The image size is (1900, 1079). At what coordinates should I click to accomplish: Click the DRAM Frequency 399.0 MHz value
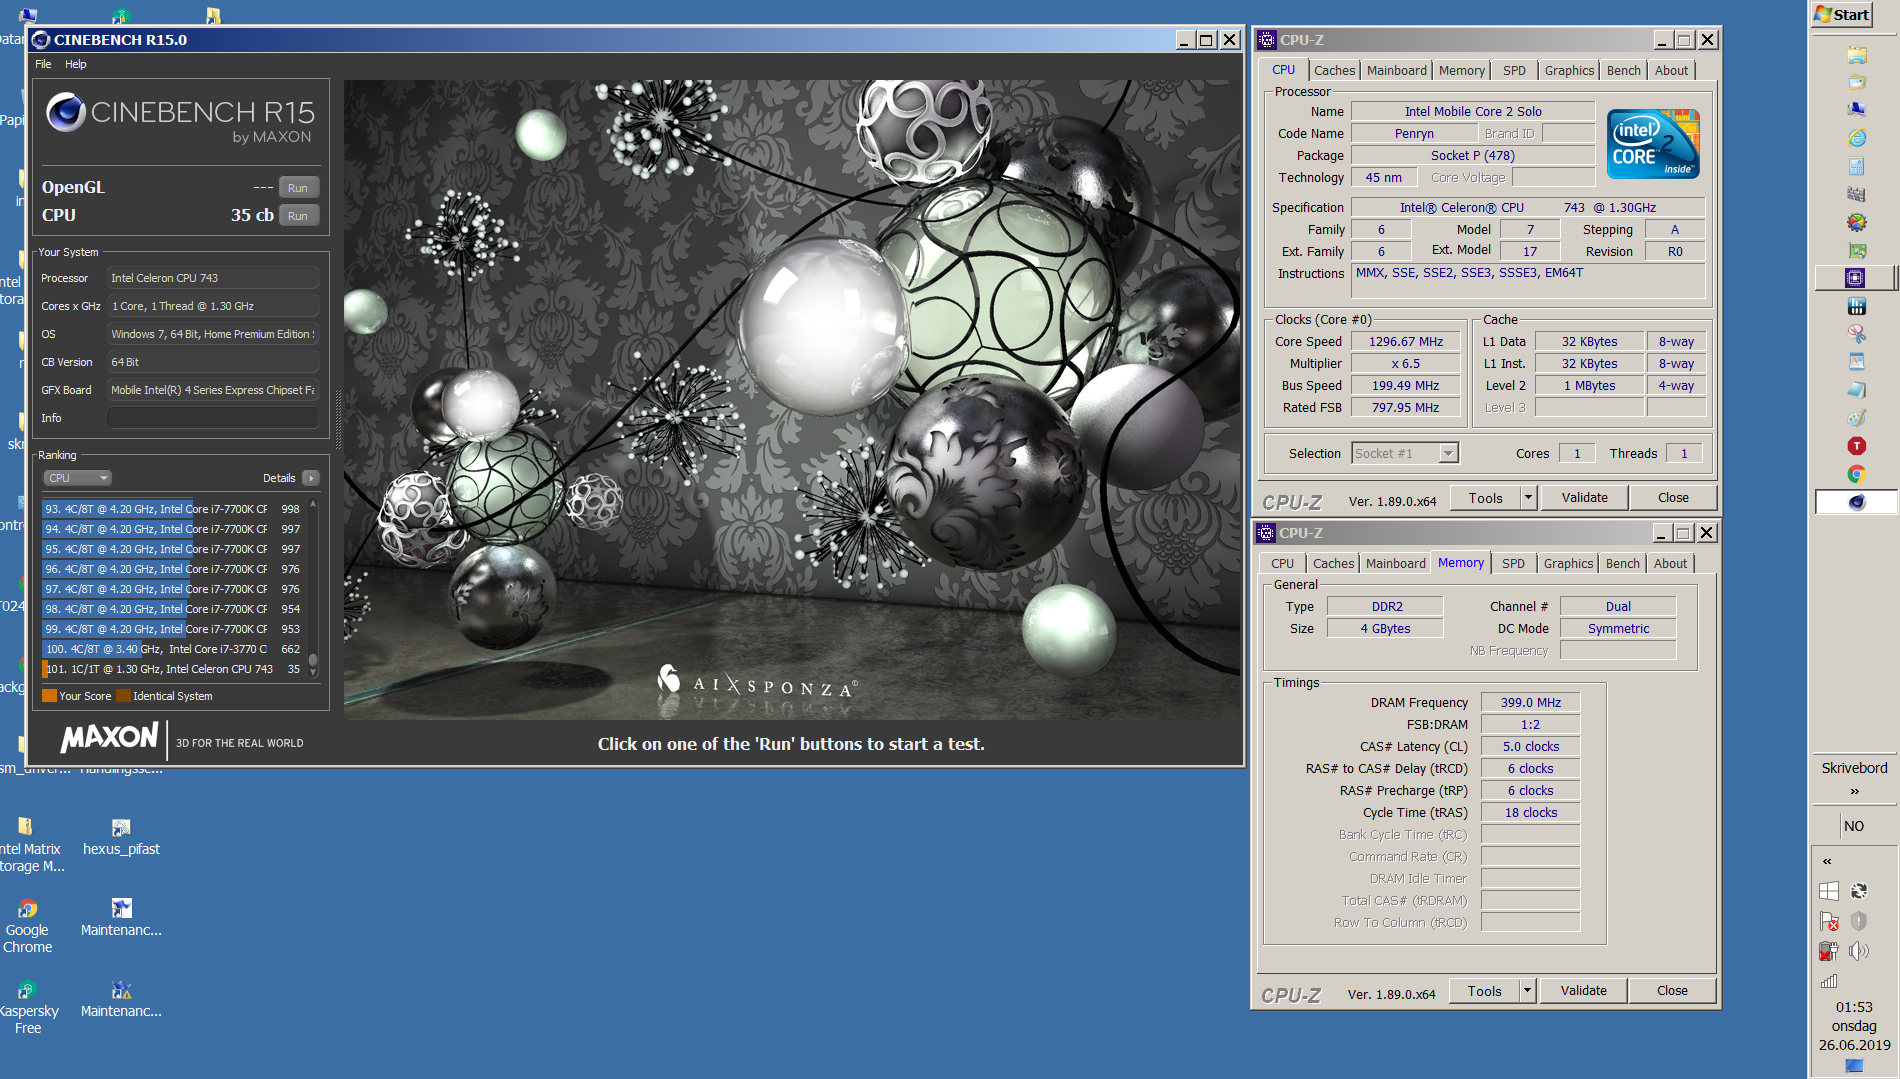pos(1530,702)
